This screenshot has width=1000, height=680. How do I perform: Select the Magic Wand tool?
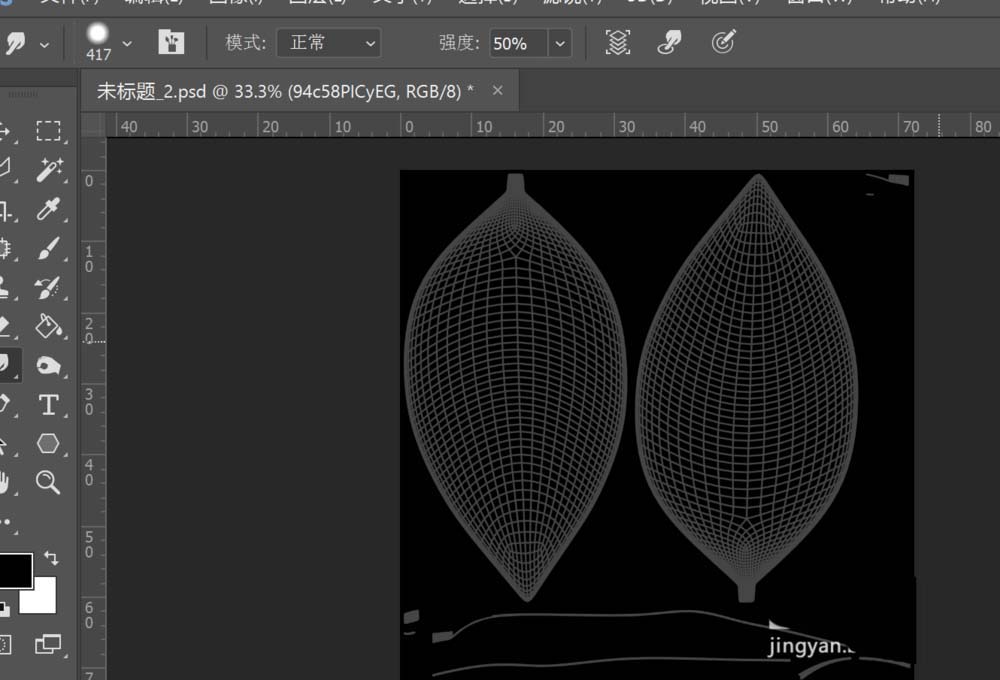[x=47, y=170]
